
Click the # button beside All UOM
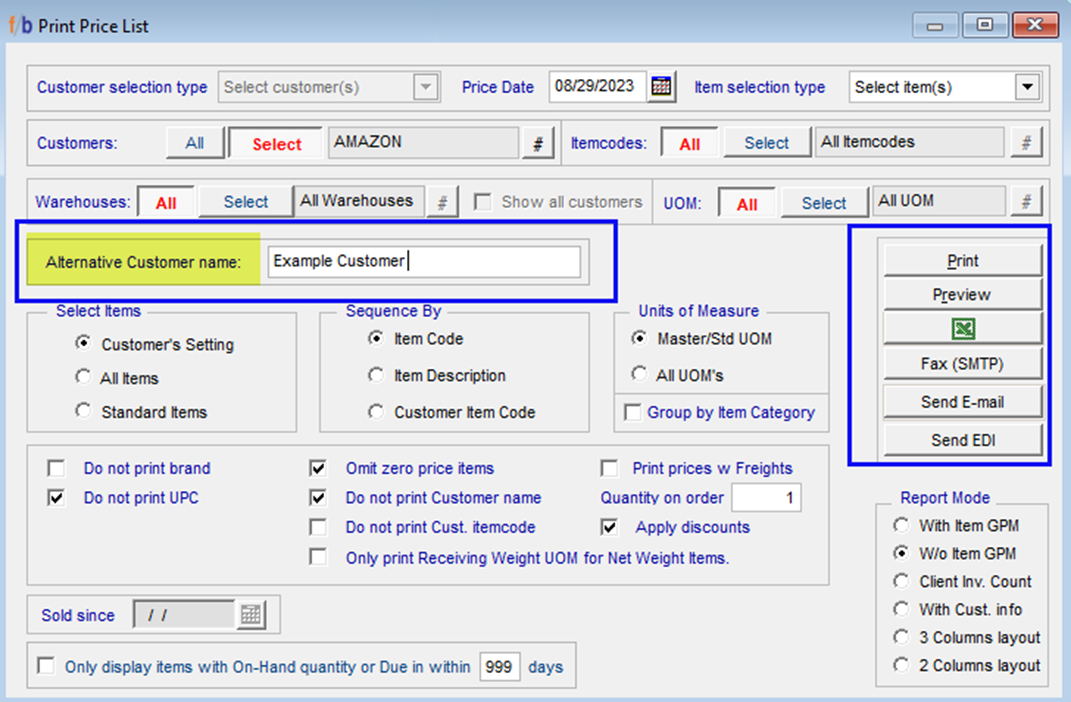click(x=1025, y=202)
